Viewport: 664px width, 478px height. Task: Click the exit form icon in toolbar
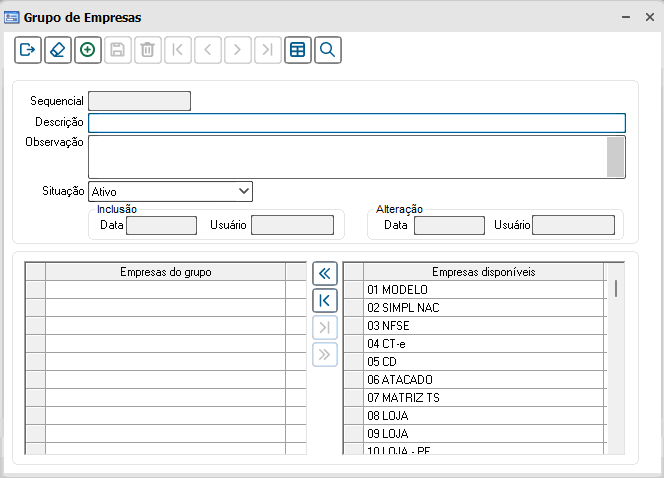pyautogui.click(x=28, y=49)
